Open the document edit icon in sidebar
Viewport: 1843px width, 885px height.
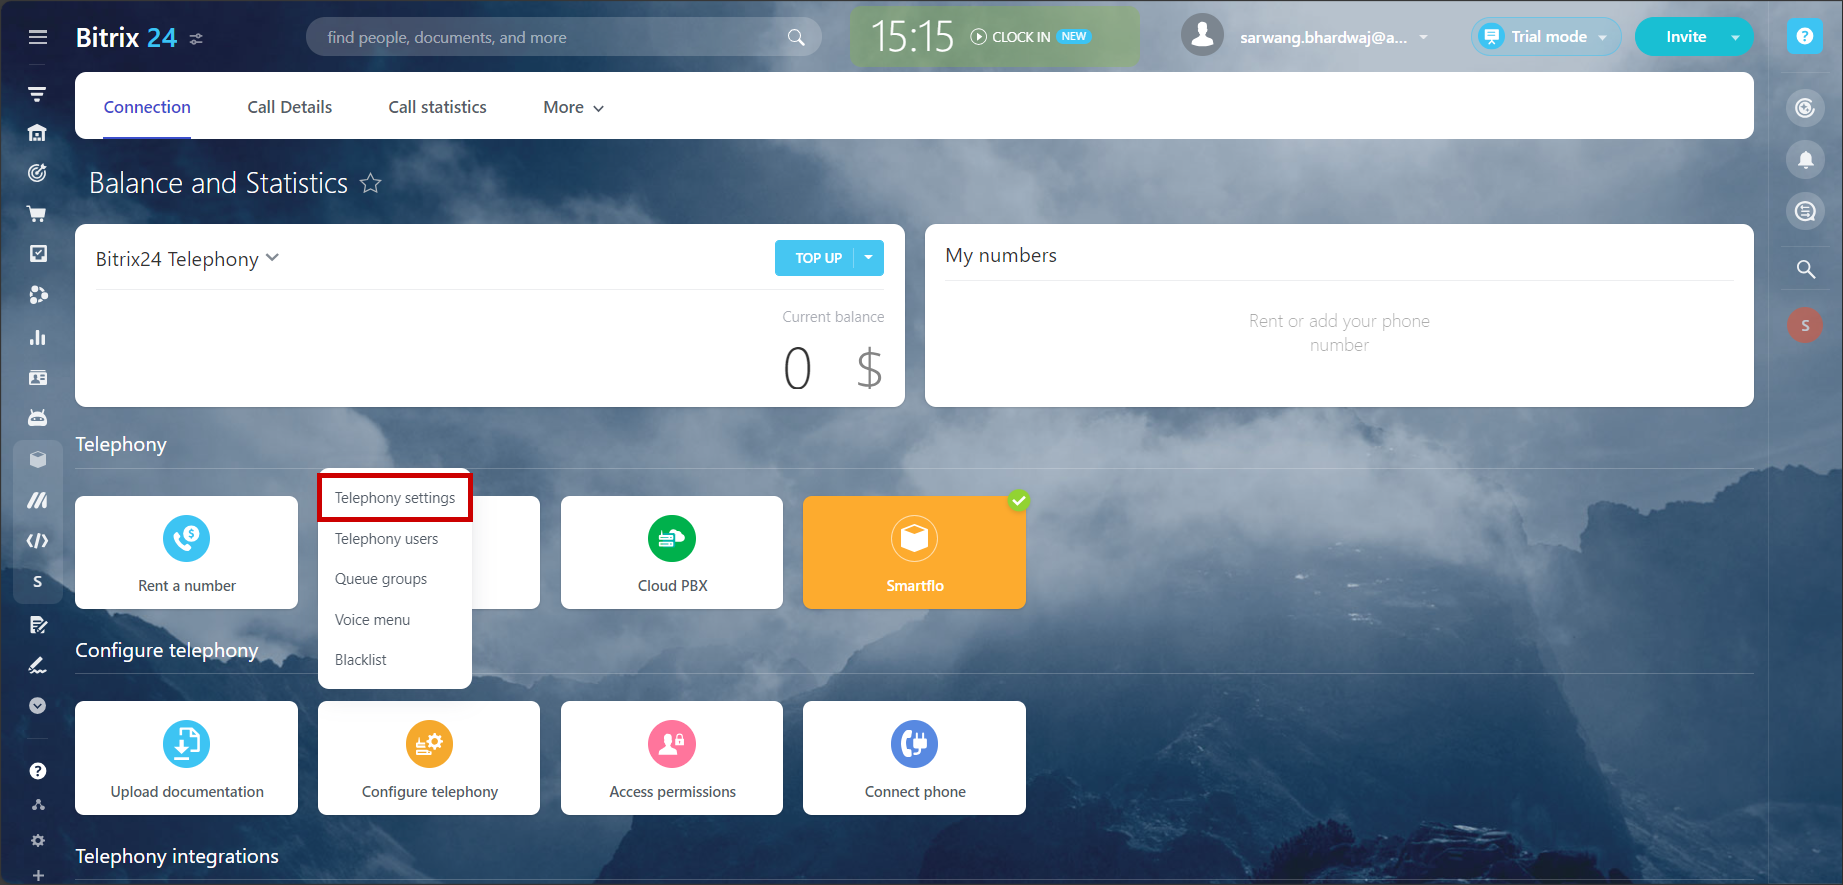[x=37, y=625]
